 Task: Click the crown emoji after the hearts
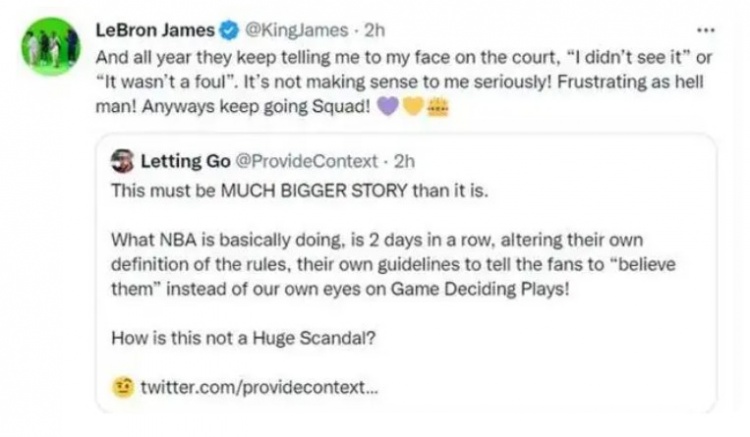[436, 110]
